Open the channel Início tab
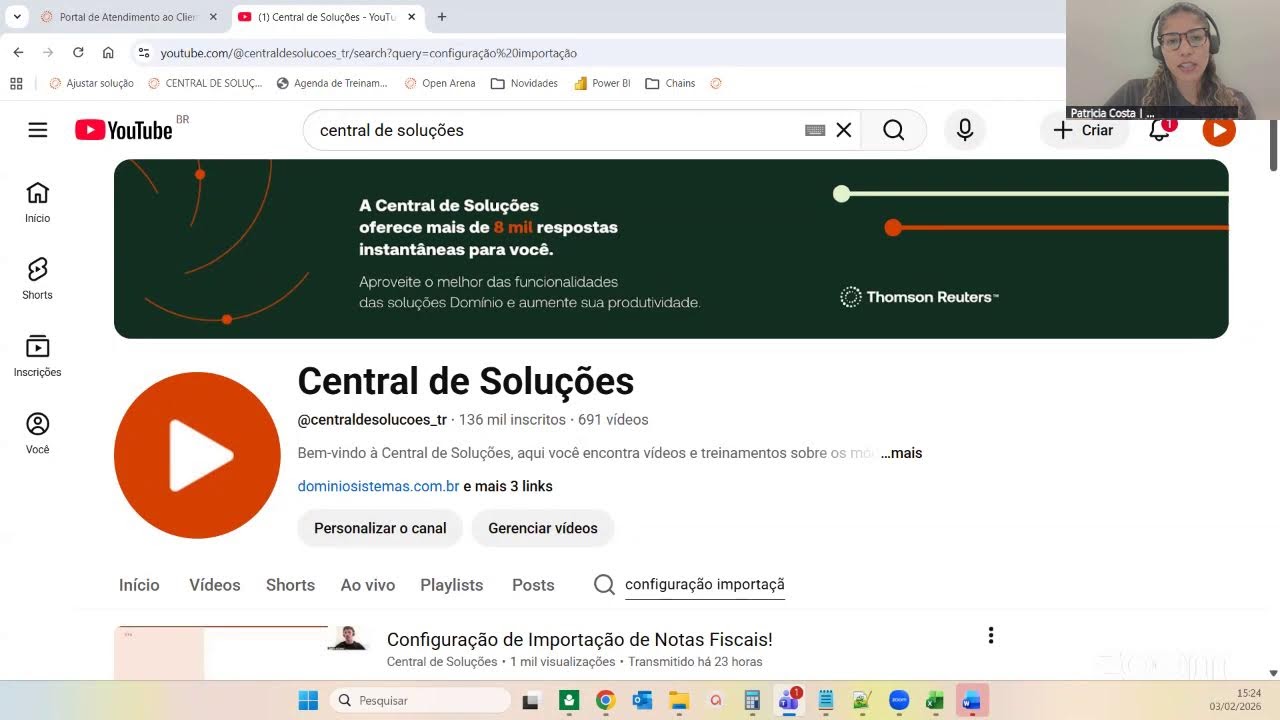This screenshot has width=1280, height=720. click(139, 585)
